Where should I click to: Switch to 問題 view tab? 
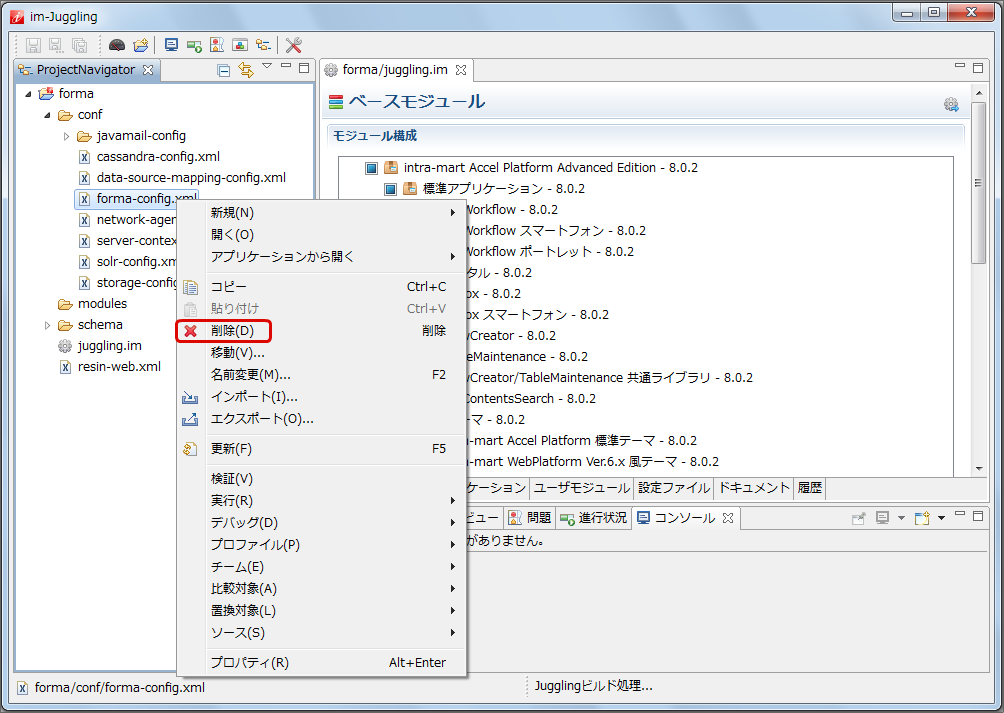coord(530,518)
